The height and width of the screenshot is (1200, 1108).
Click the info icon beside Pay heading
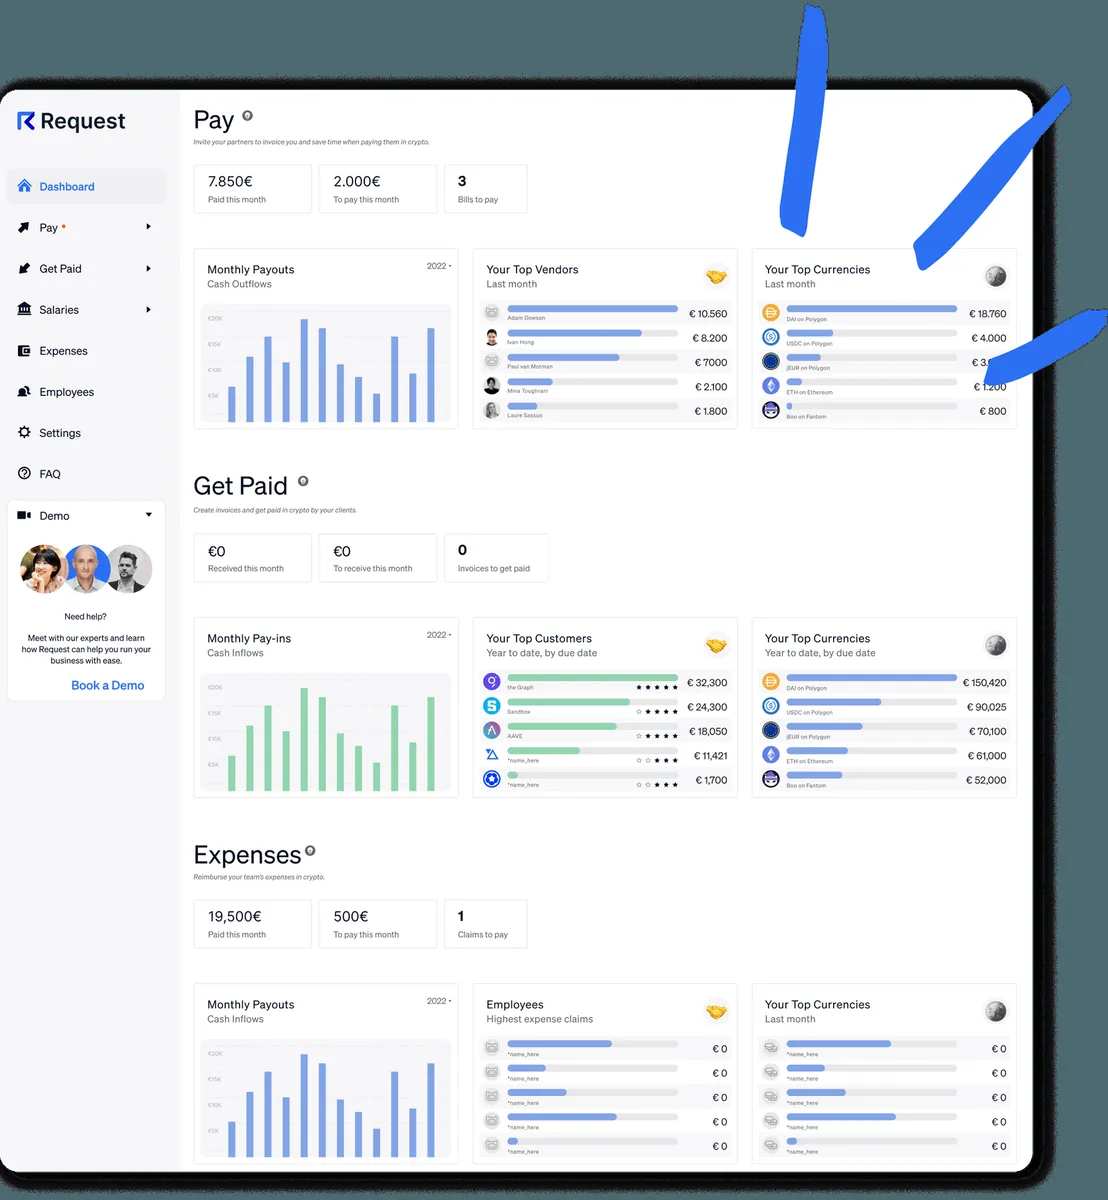248,116
